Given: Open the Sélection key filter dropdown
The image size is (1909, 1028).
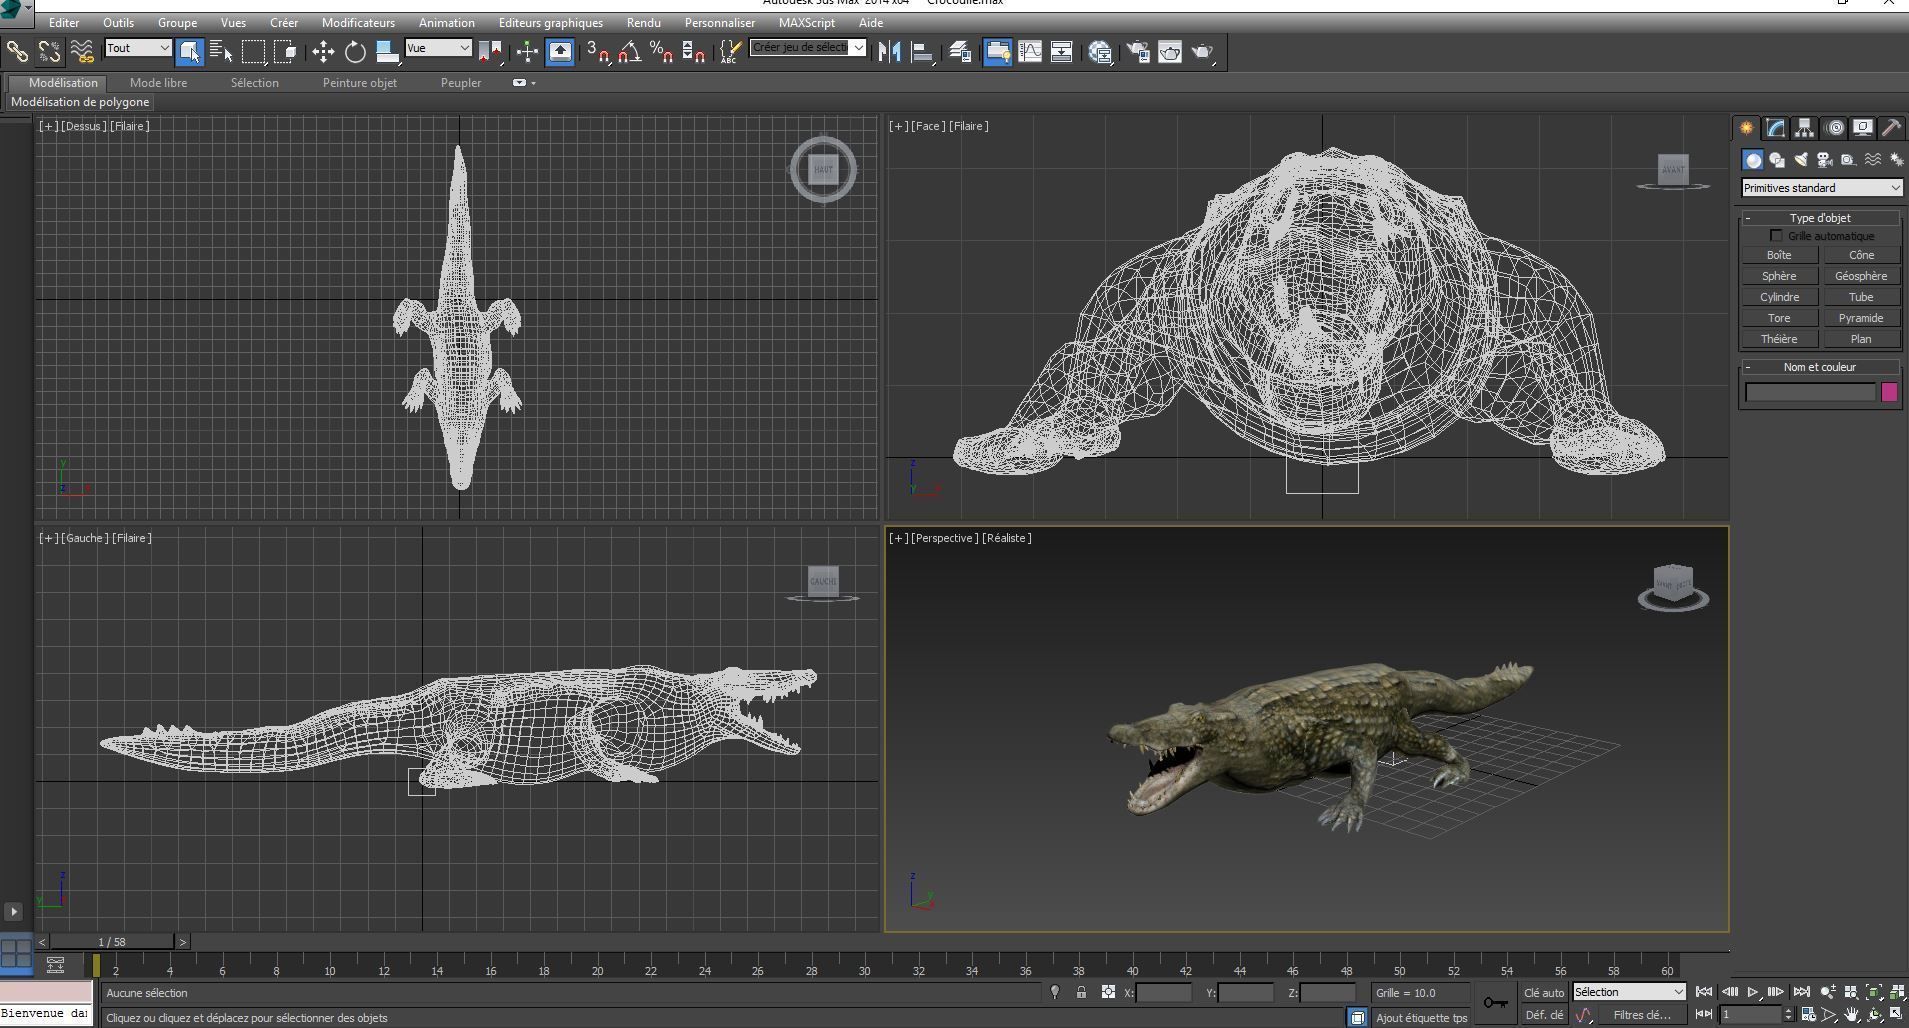Looking at the screenshot, I should pos(1629,992).
